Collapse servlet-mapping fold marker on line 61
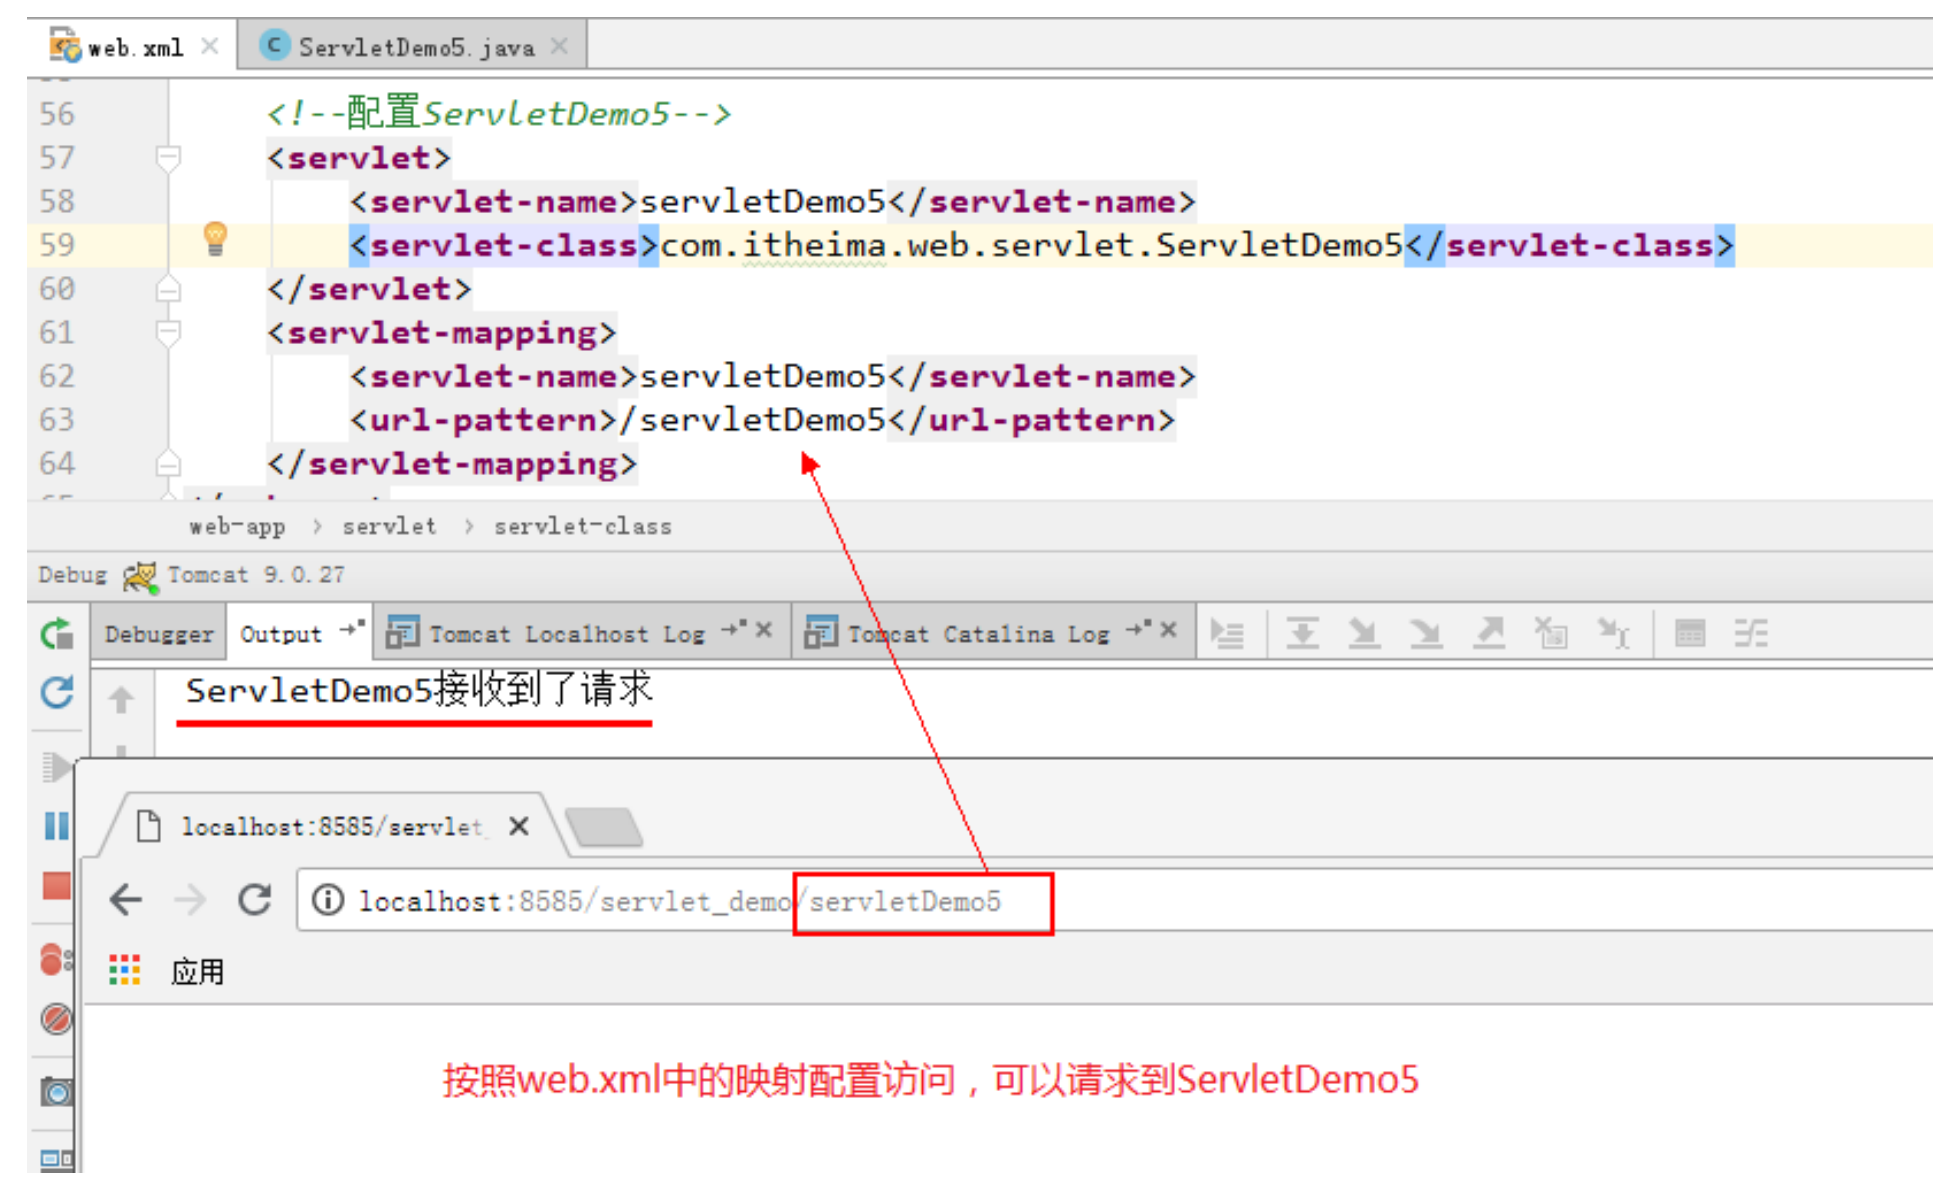 pos(168,332)
